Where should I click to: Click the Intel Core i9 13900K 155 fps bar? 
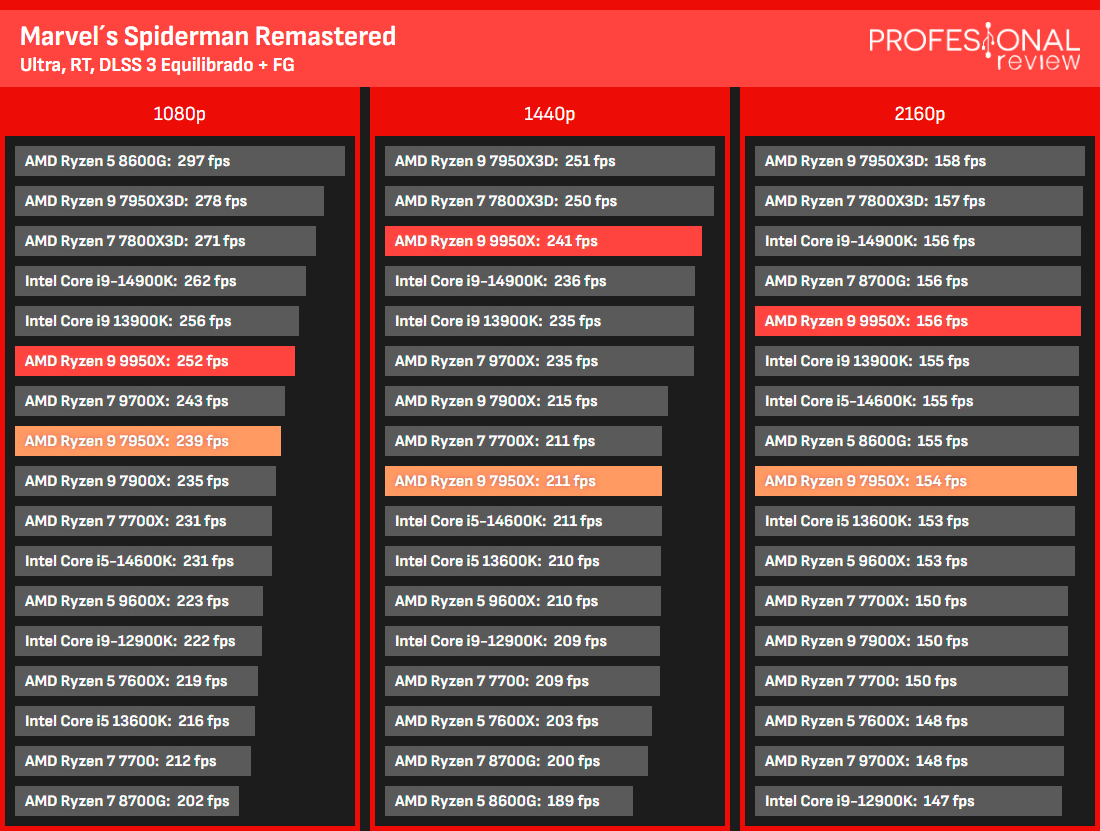tap(917, 360)
